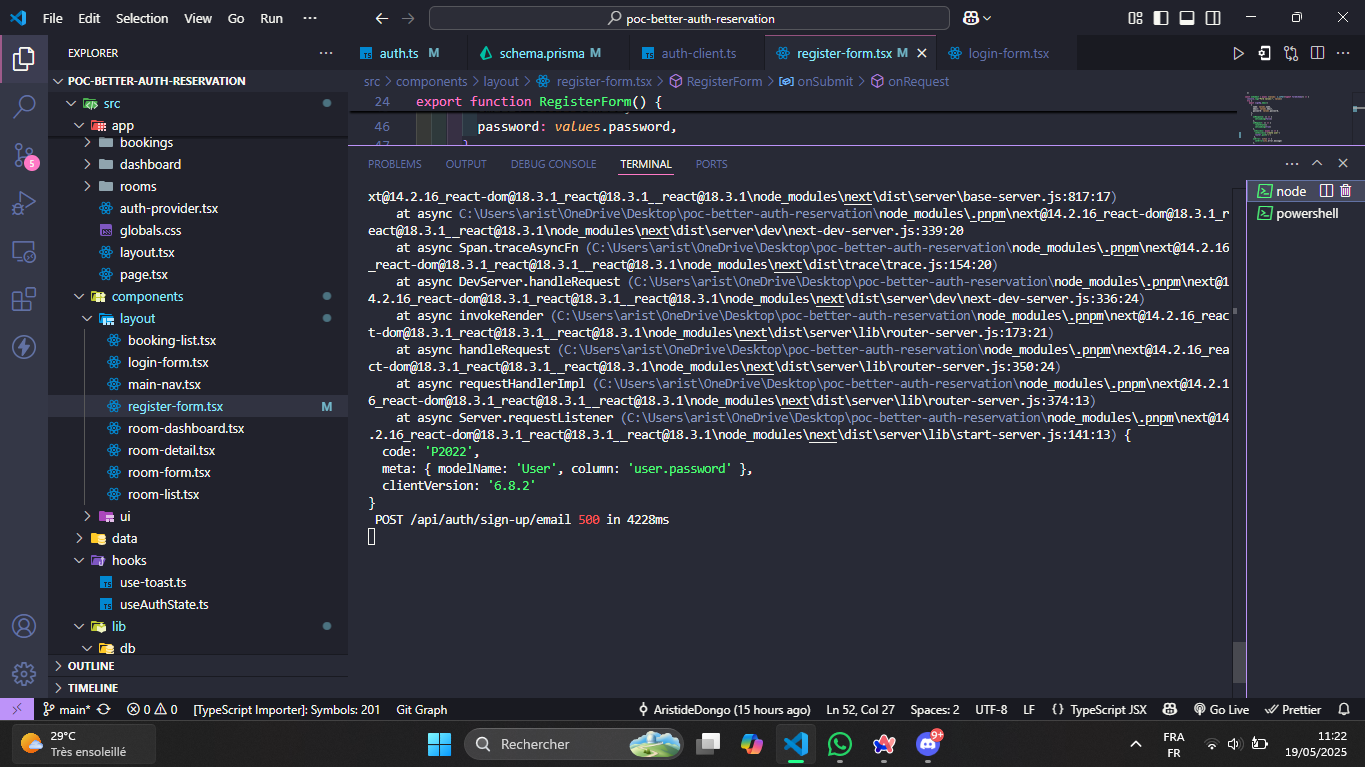Open the Selection menu
The width and height of the screenshot is (1365, 767).
(142, 18)
